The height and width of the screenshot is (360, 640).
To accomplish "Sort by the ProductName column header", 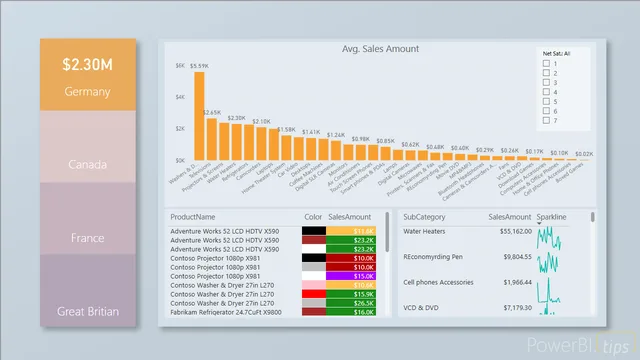I will point(193,217).
